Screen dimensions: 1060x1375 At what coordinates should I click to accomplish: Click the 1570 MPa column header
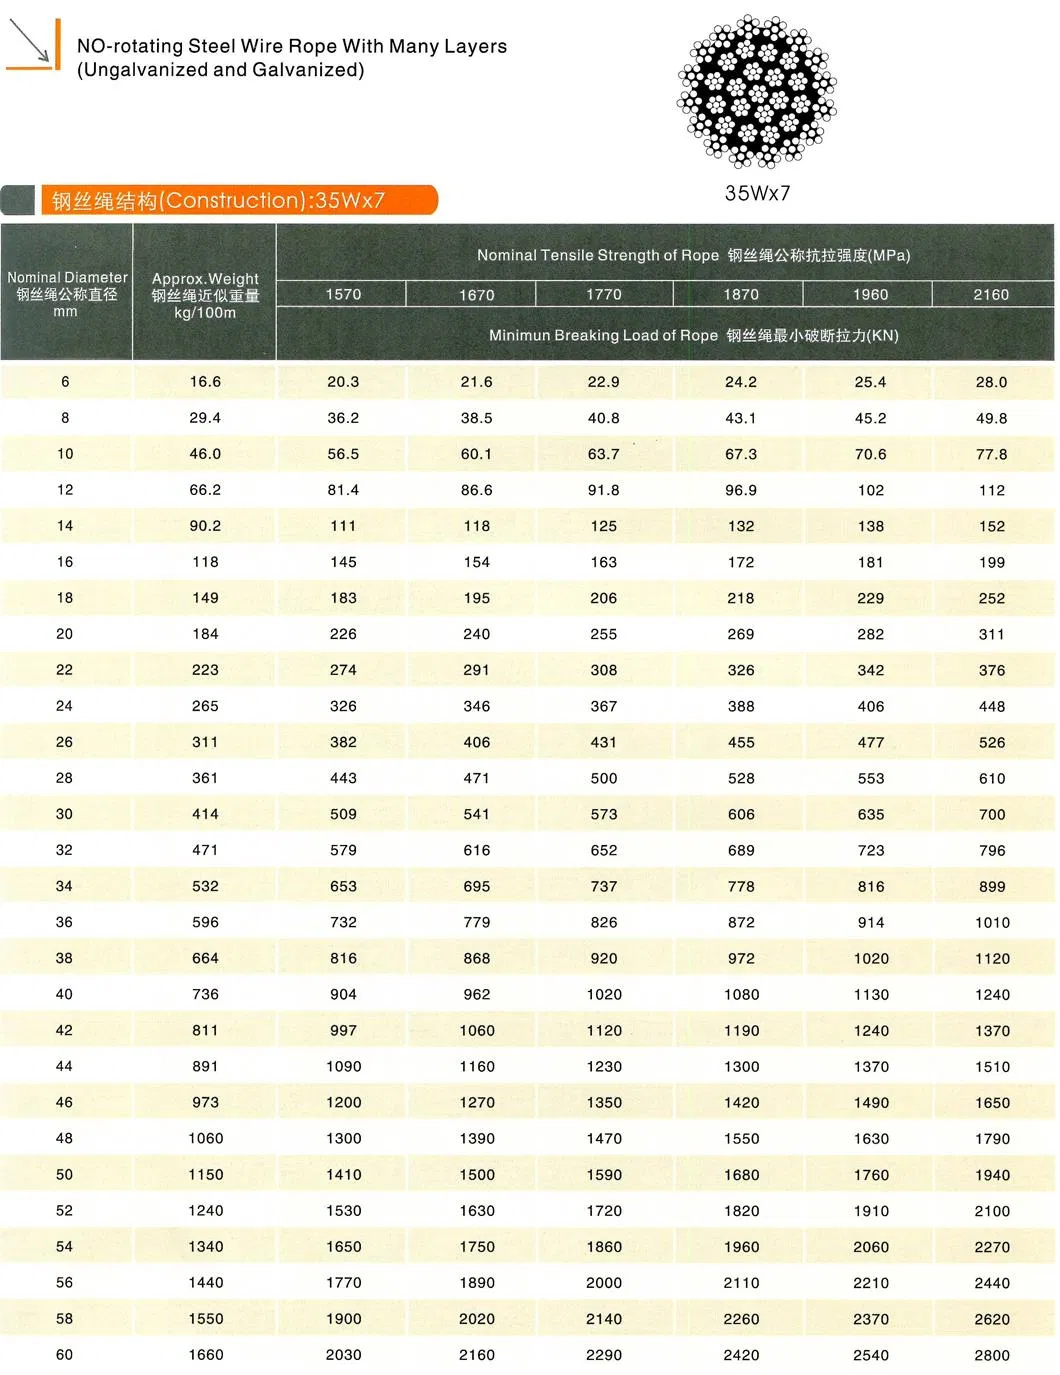[343, 294]
